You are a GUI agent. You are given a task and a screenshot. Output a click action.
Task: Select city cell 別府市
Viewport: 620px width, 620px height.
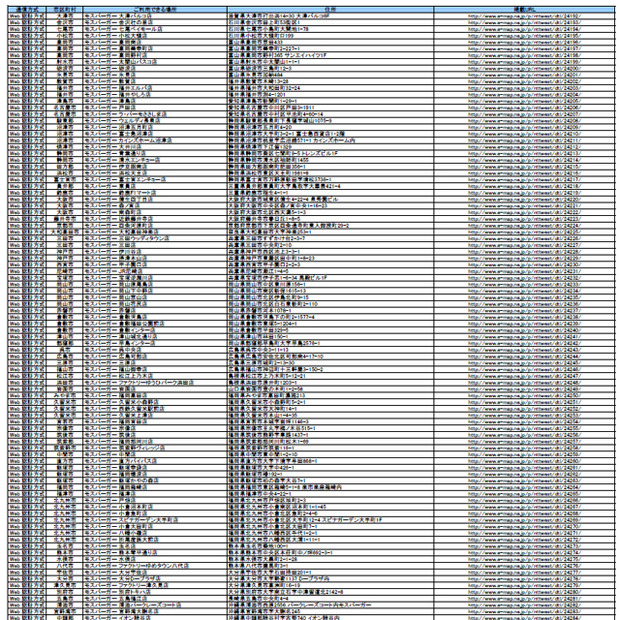64,592
